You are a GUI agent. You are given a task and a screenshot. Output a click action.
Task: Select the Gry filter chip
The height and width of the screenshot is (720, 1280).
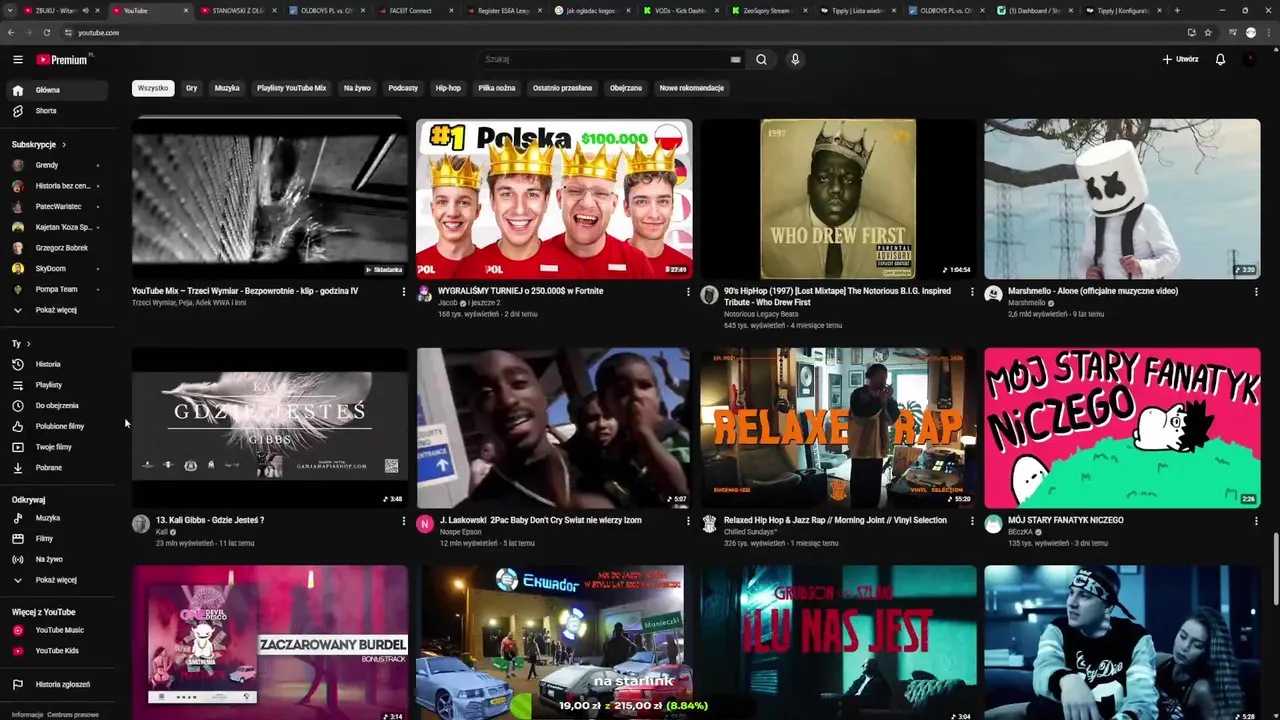point(191,88)
